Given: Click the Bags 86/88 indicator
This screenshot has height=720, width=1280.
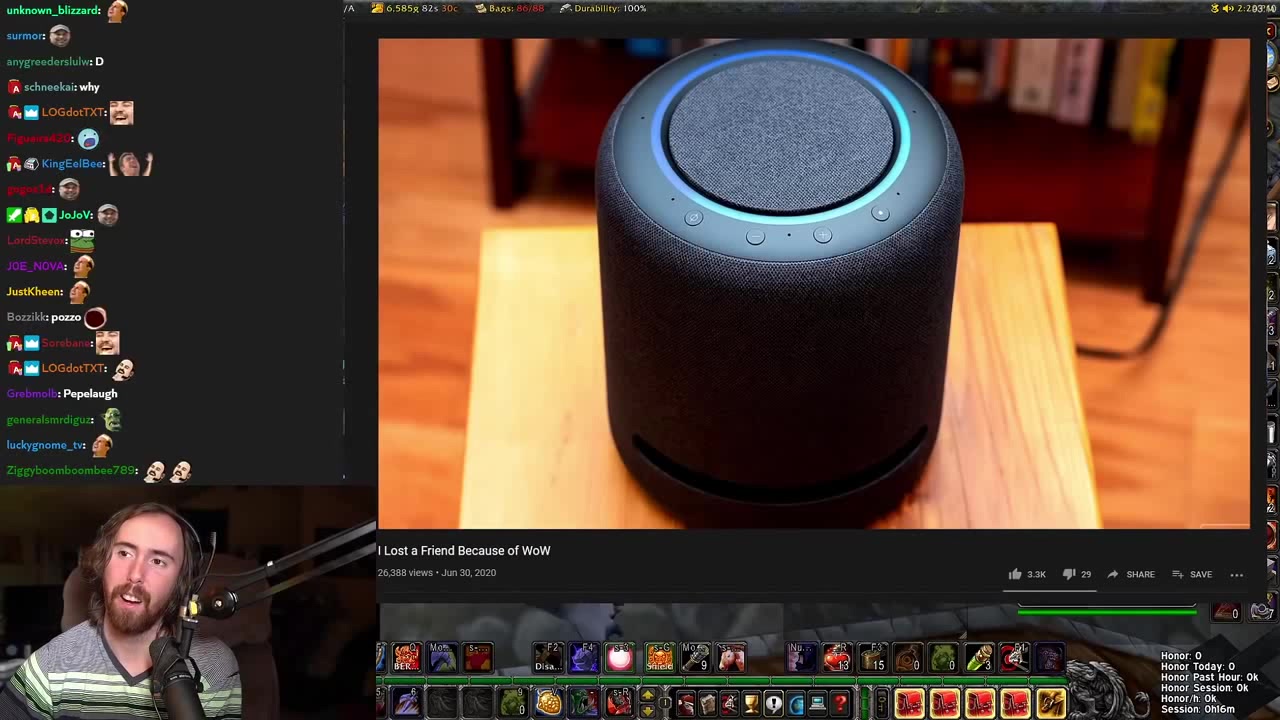Looking at the screenshot, I should [509, 8].
